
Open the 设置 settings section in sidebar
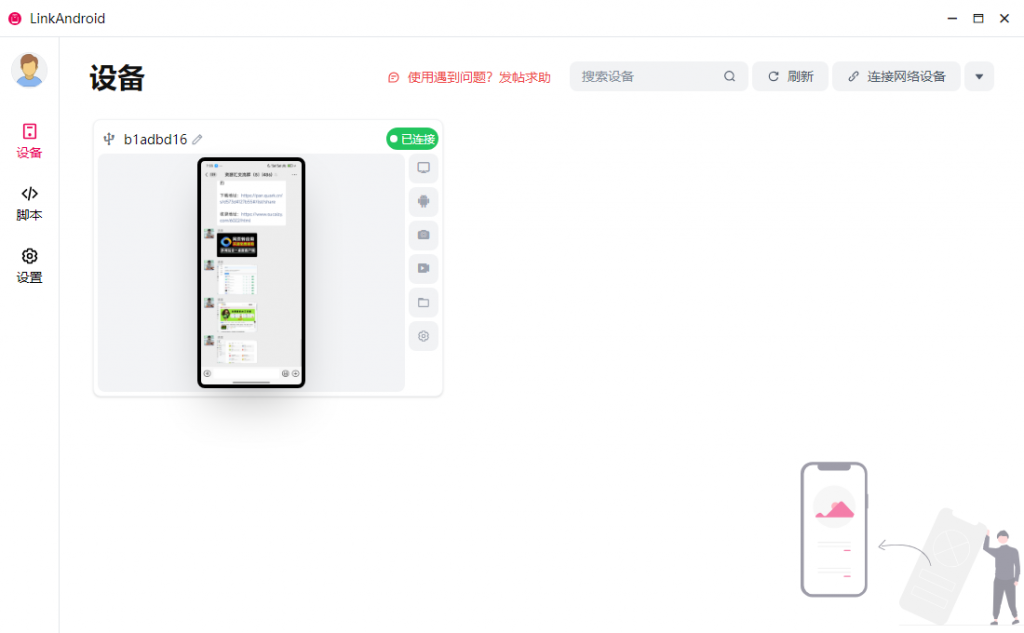pyautogui.click(x=29, y=265)
